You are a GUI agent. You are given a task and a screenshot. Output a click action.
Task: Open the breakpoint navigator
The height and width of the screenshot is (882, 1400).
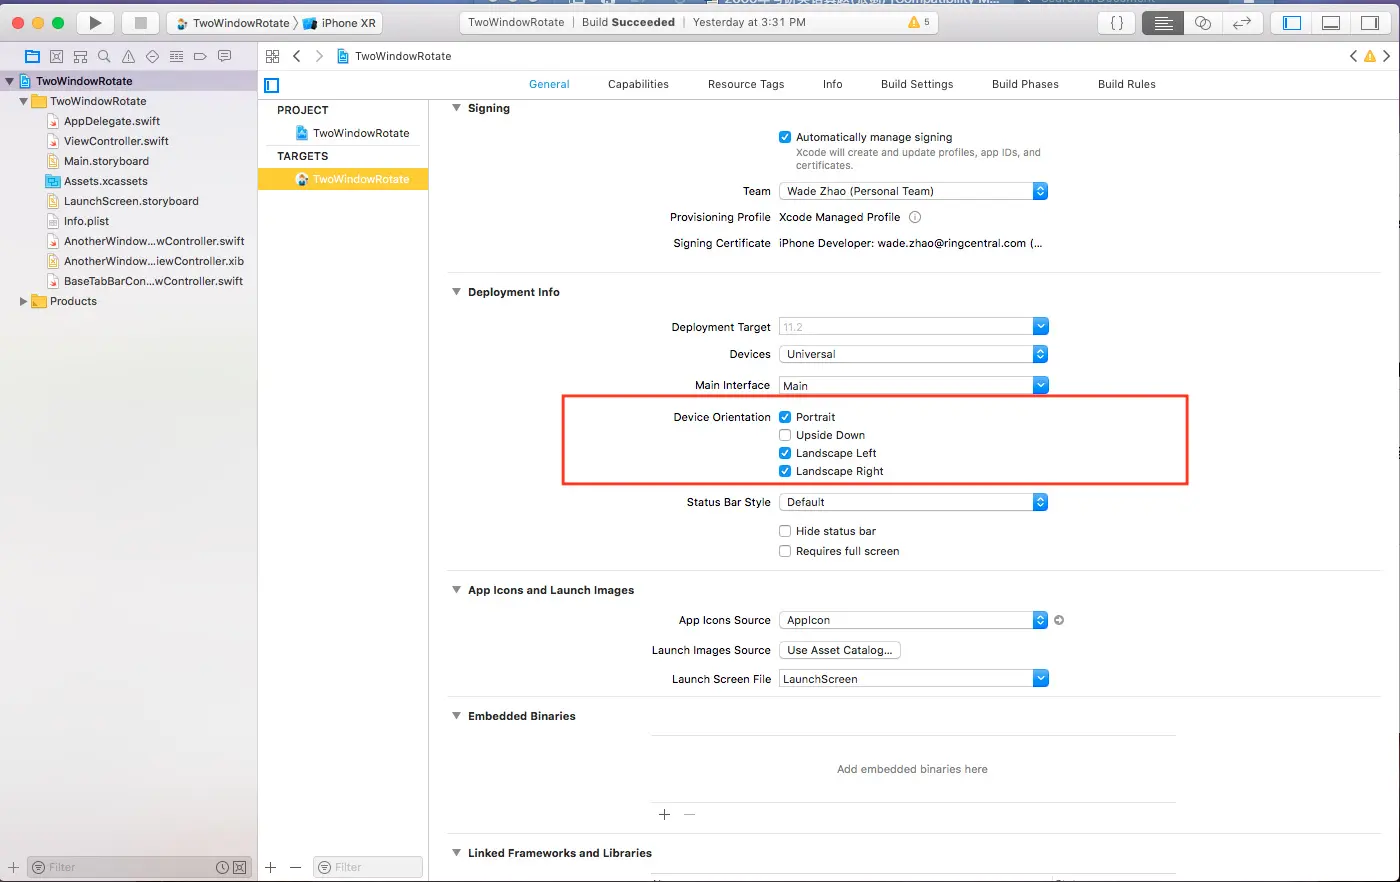[200, 56]
